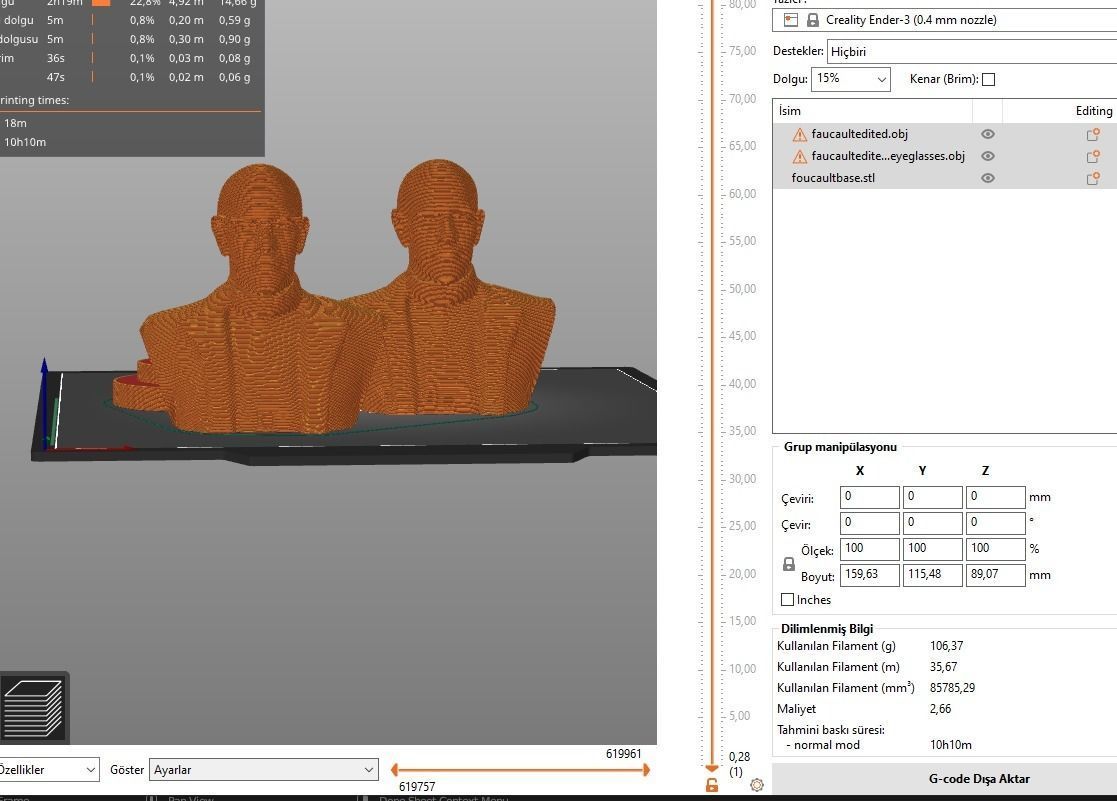
Task: Click the 619757 slider value label
Action: [x=417, y=787]
